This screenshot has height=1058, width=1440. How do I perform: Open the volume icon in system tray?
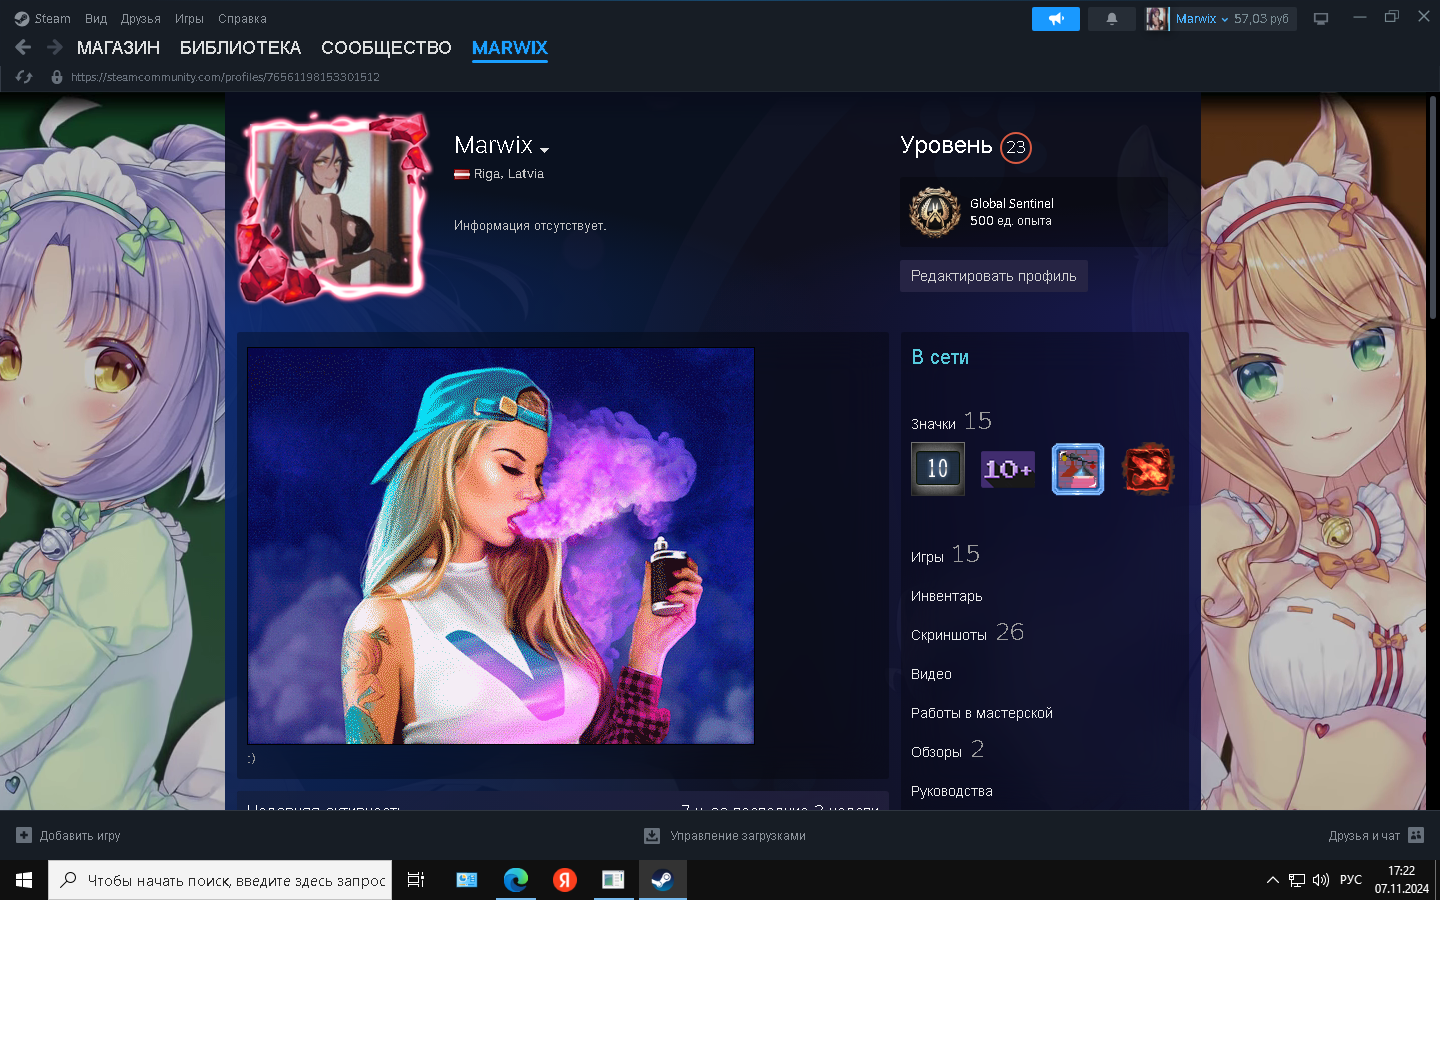[x=1321, y=880]
